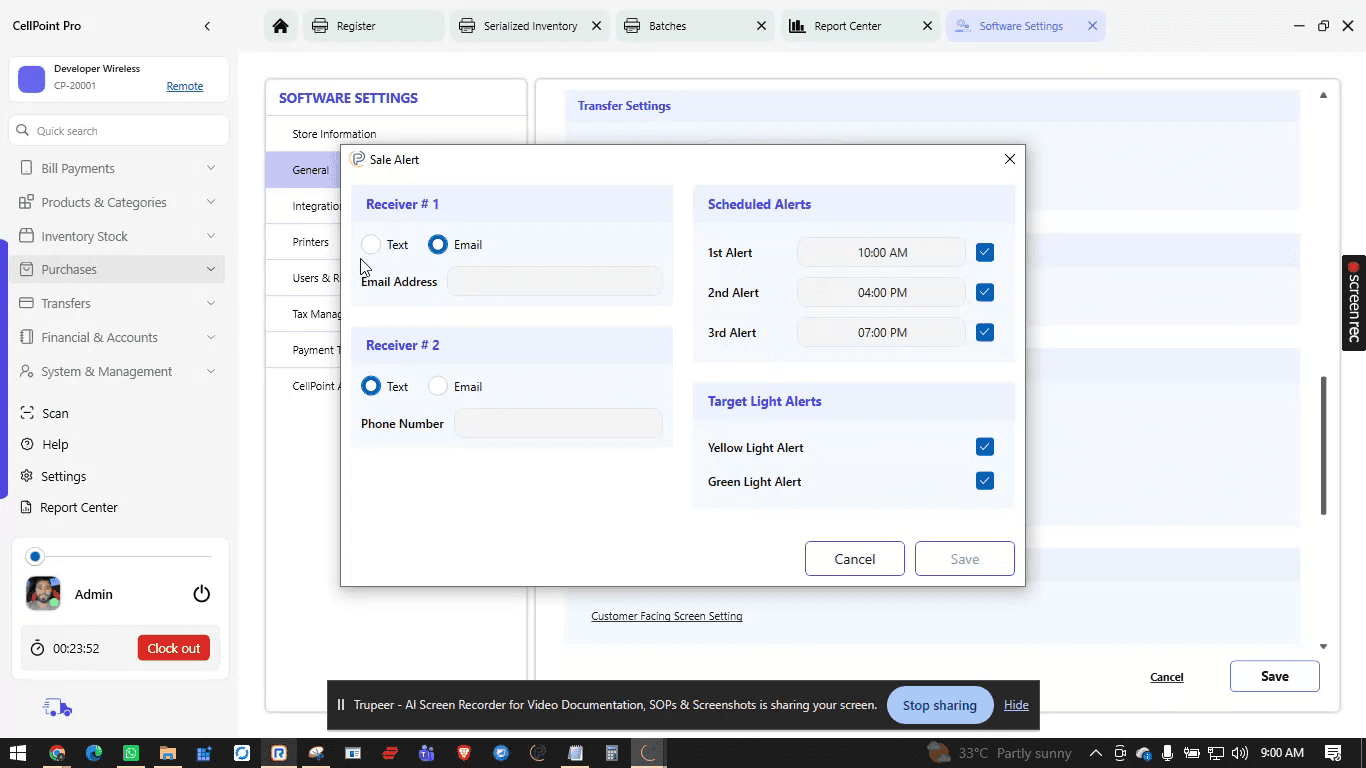Open Chrome from the Windows taskbar
This screenshot has height=768, width=1366.
(x=57, y=753)
